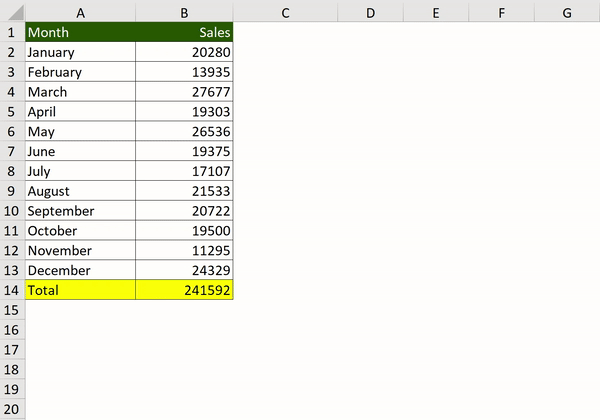Select column G header

567,13
